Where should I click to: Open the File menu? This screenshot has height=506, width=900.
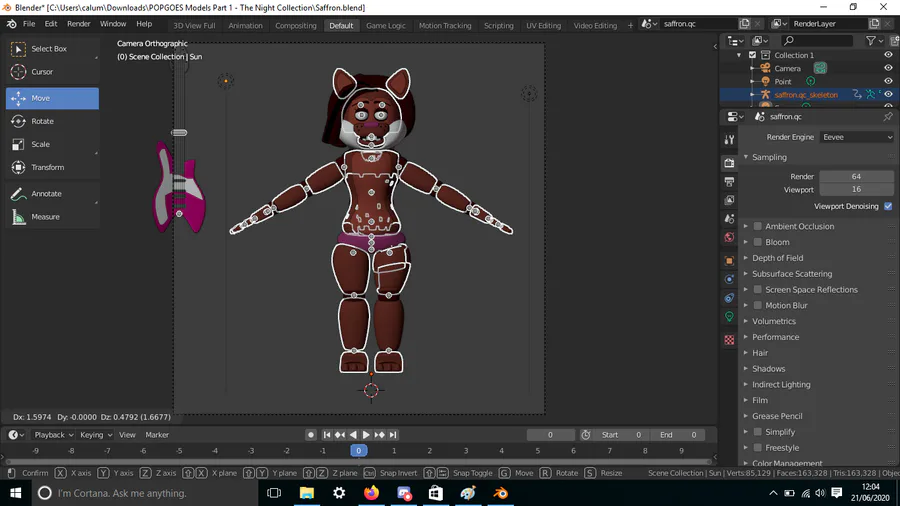tap(29, 24)
